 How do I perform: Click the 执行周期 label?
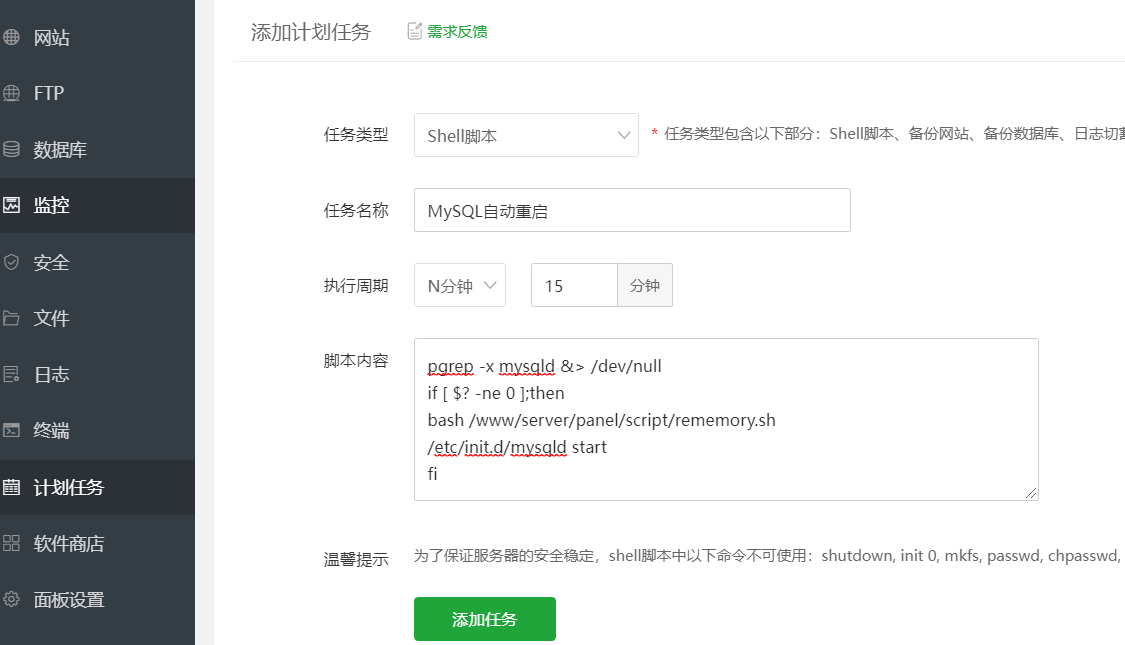[356, 286]
